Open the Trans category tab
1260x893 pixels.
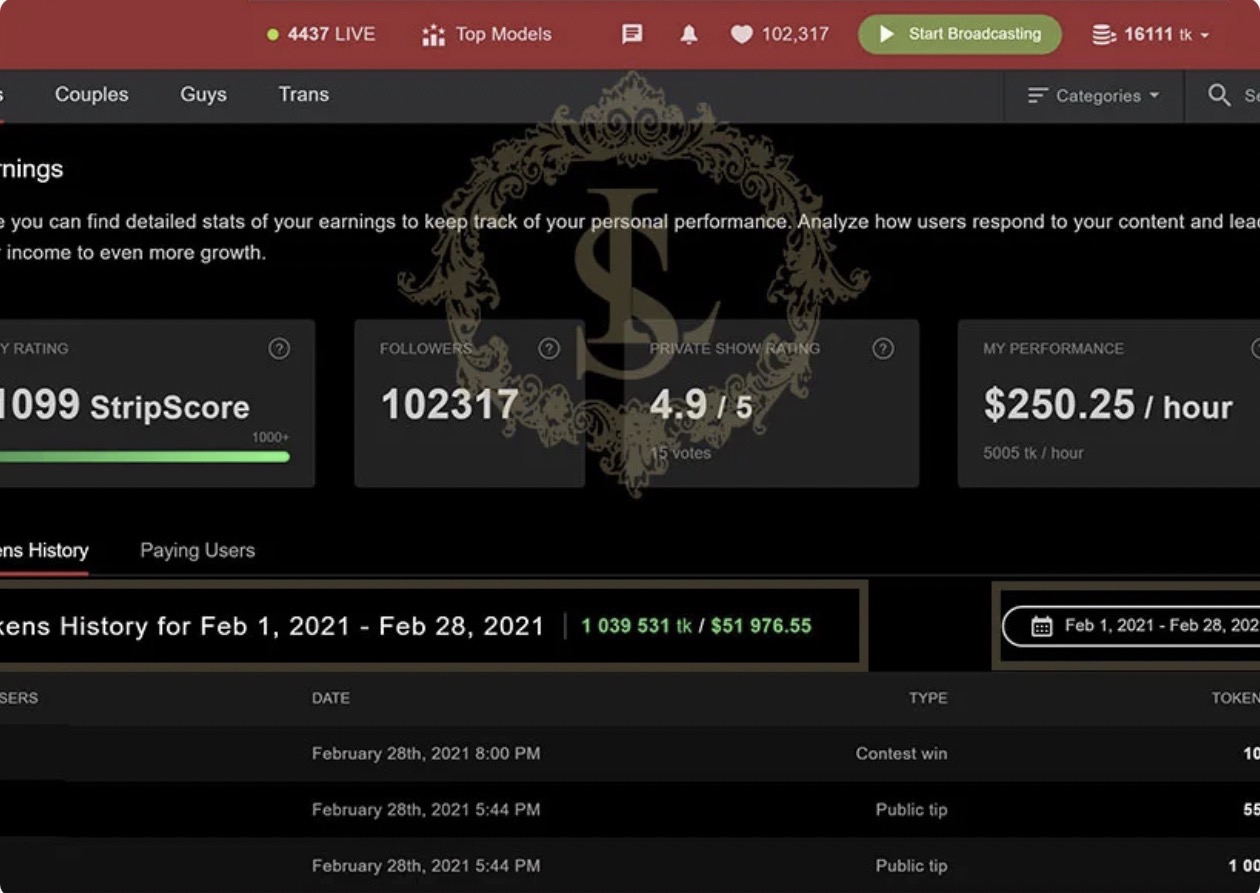coord(303,94)
